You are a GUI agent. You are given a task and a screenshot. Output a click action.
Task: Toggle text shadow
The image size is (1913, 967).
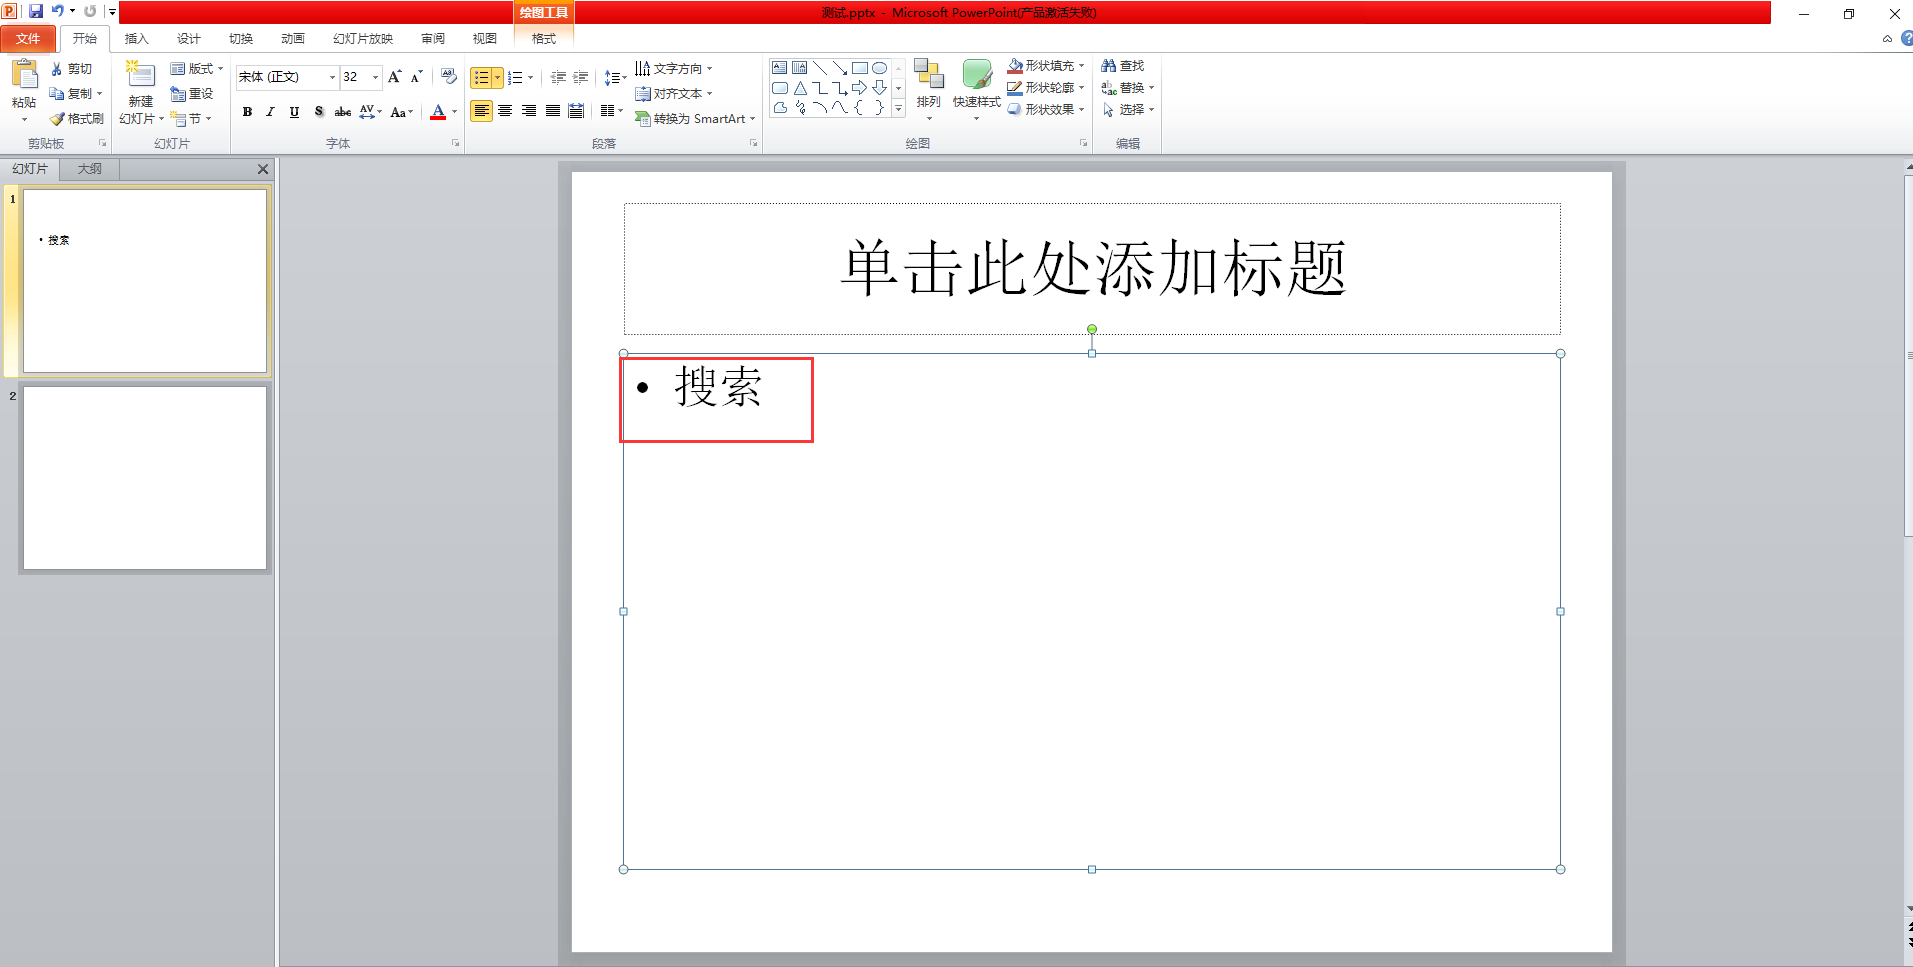coord(318,112)
